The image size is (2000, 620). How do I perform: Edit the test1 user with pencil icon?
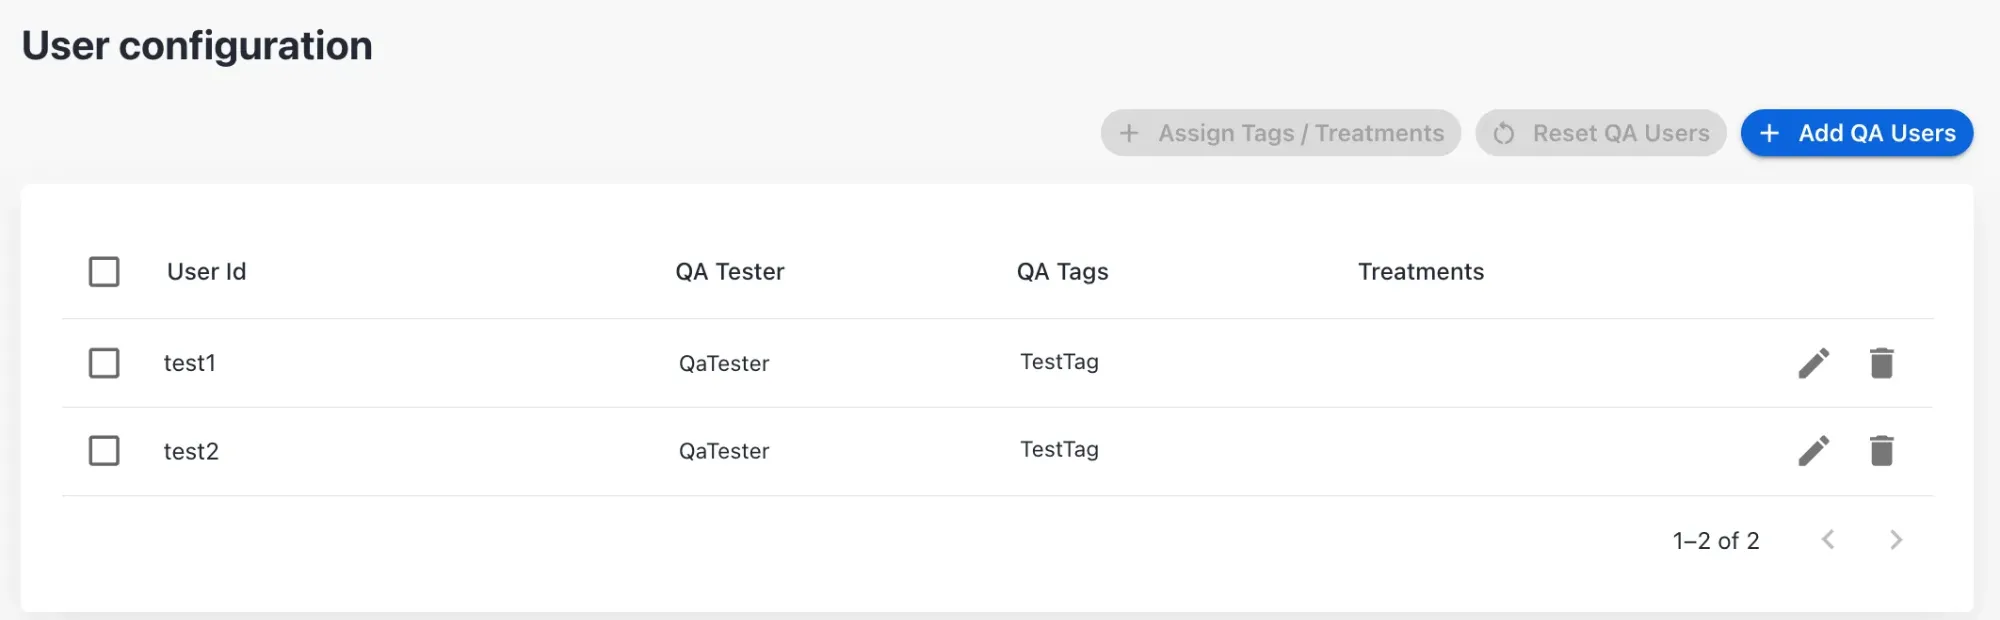(x=1814, y=363)
